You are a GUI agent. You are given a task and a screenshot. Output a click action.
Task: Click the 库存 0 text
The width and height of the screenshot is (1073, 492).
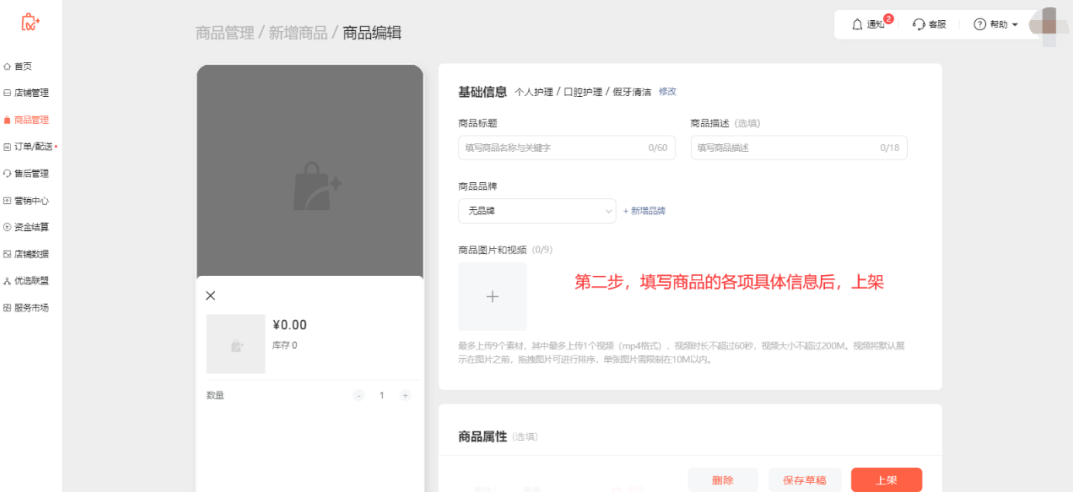pyautogui.click(x=285, y=346)
